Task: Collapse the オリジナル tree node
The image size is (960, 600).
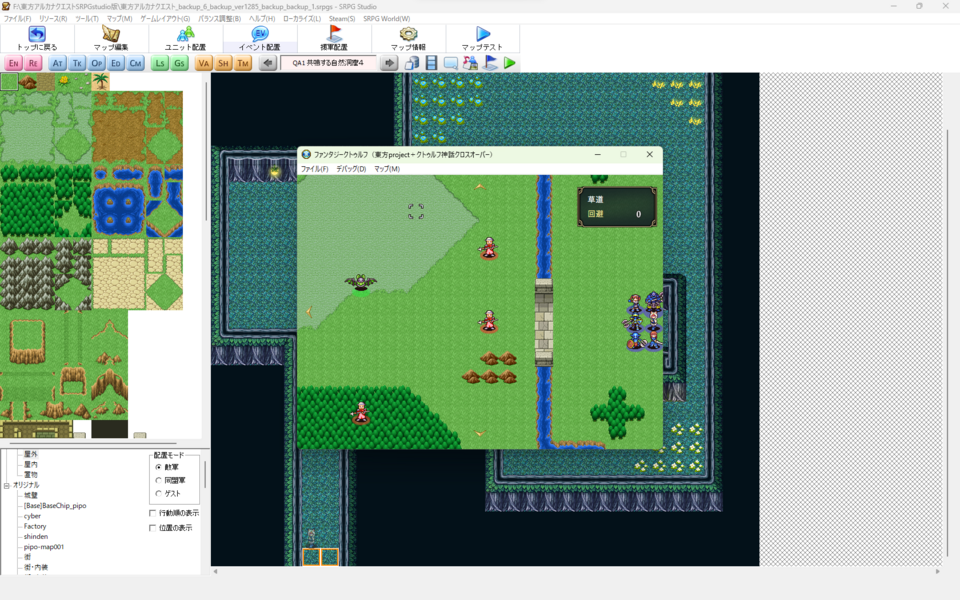Action: (7, 486)
